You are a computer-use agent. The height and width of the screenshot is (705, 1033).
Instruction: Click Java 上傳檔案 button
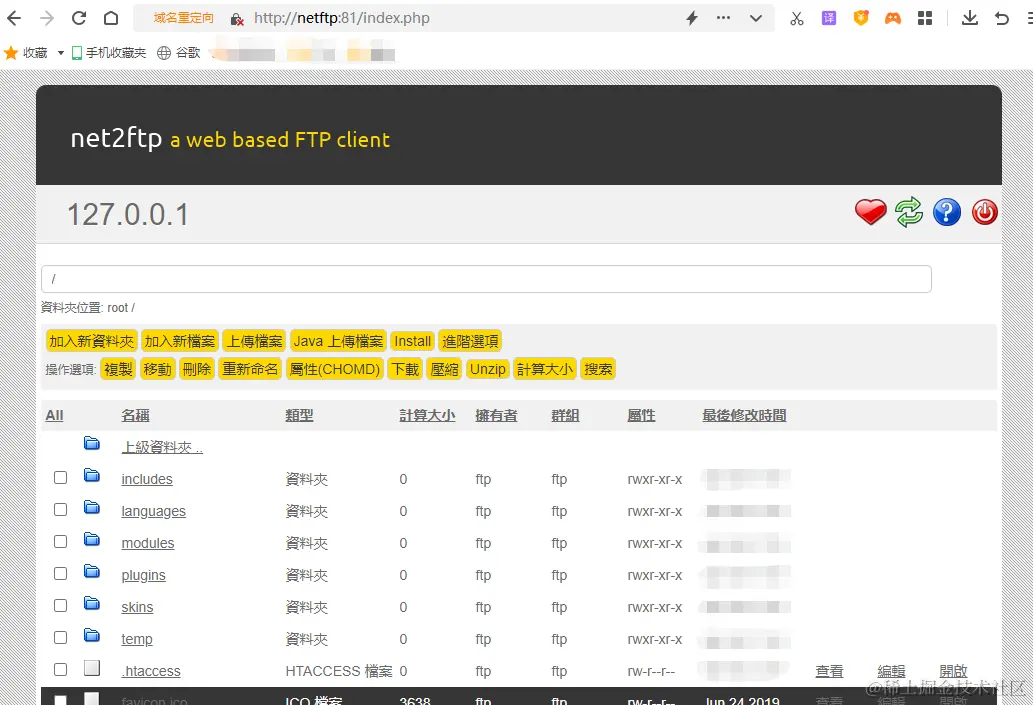point(338,341)
